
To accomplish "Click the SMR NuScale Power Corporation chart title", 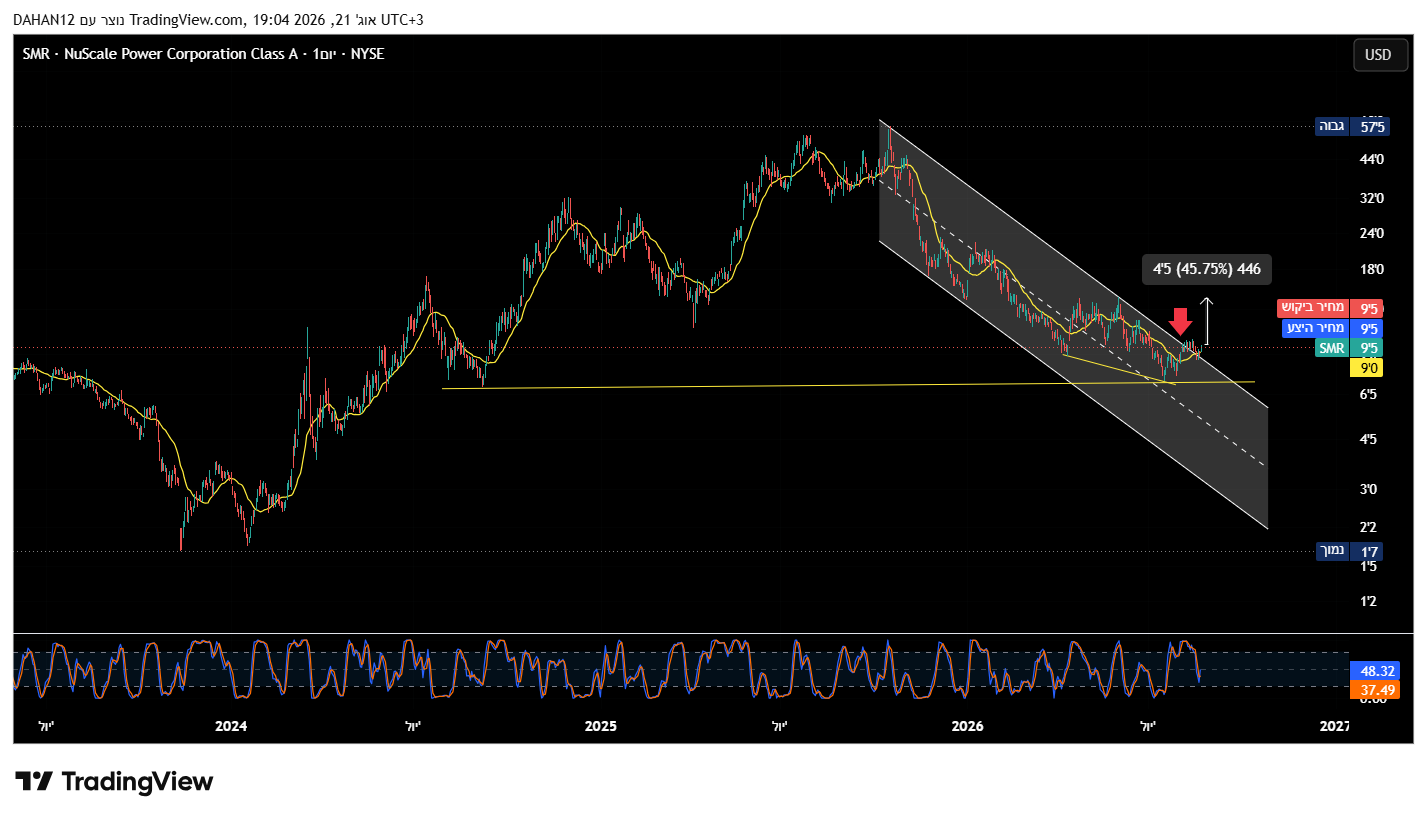I will point(203,54).
